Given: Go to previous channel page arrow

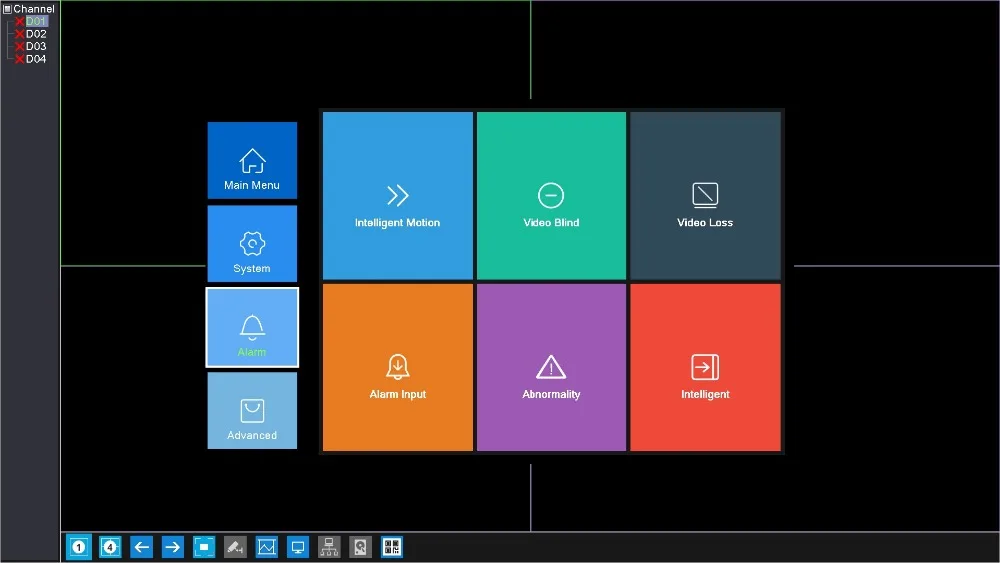Looking at the screenshot, I should point(142,547).
